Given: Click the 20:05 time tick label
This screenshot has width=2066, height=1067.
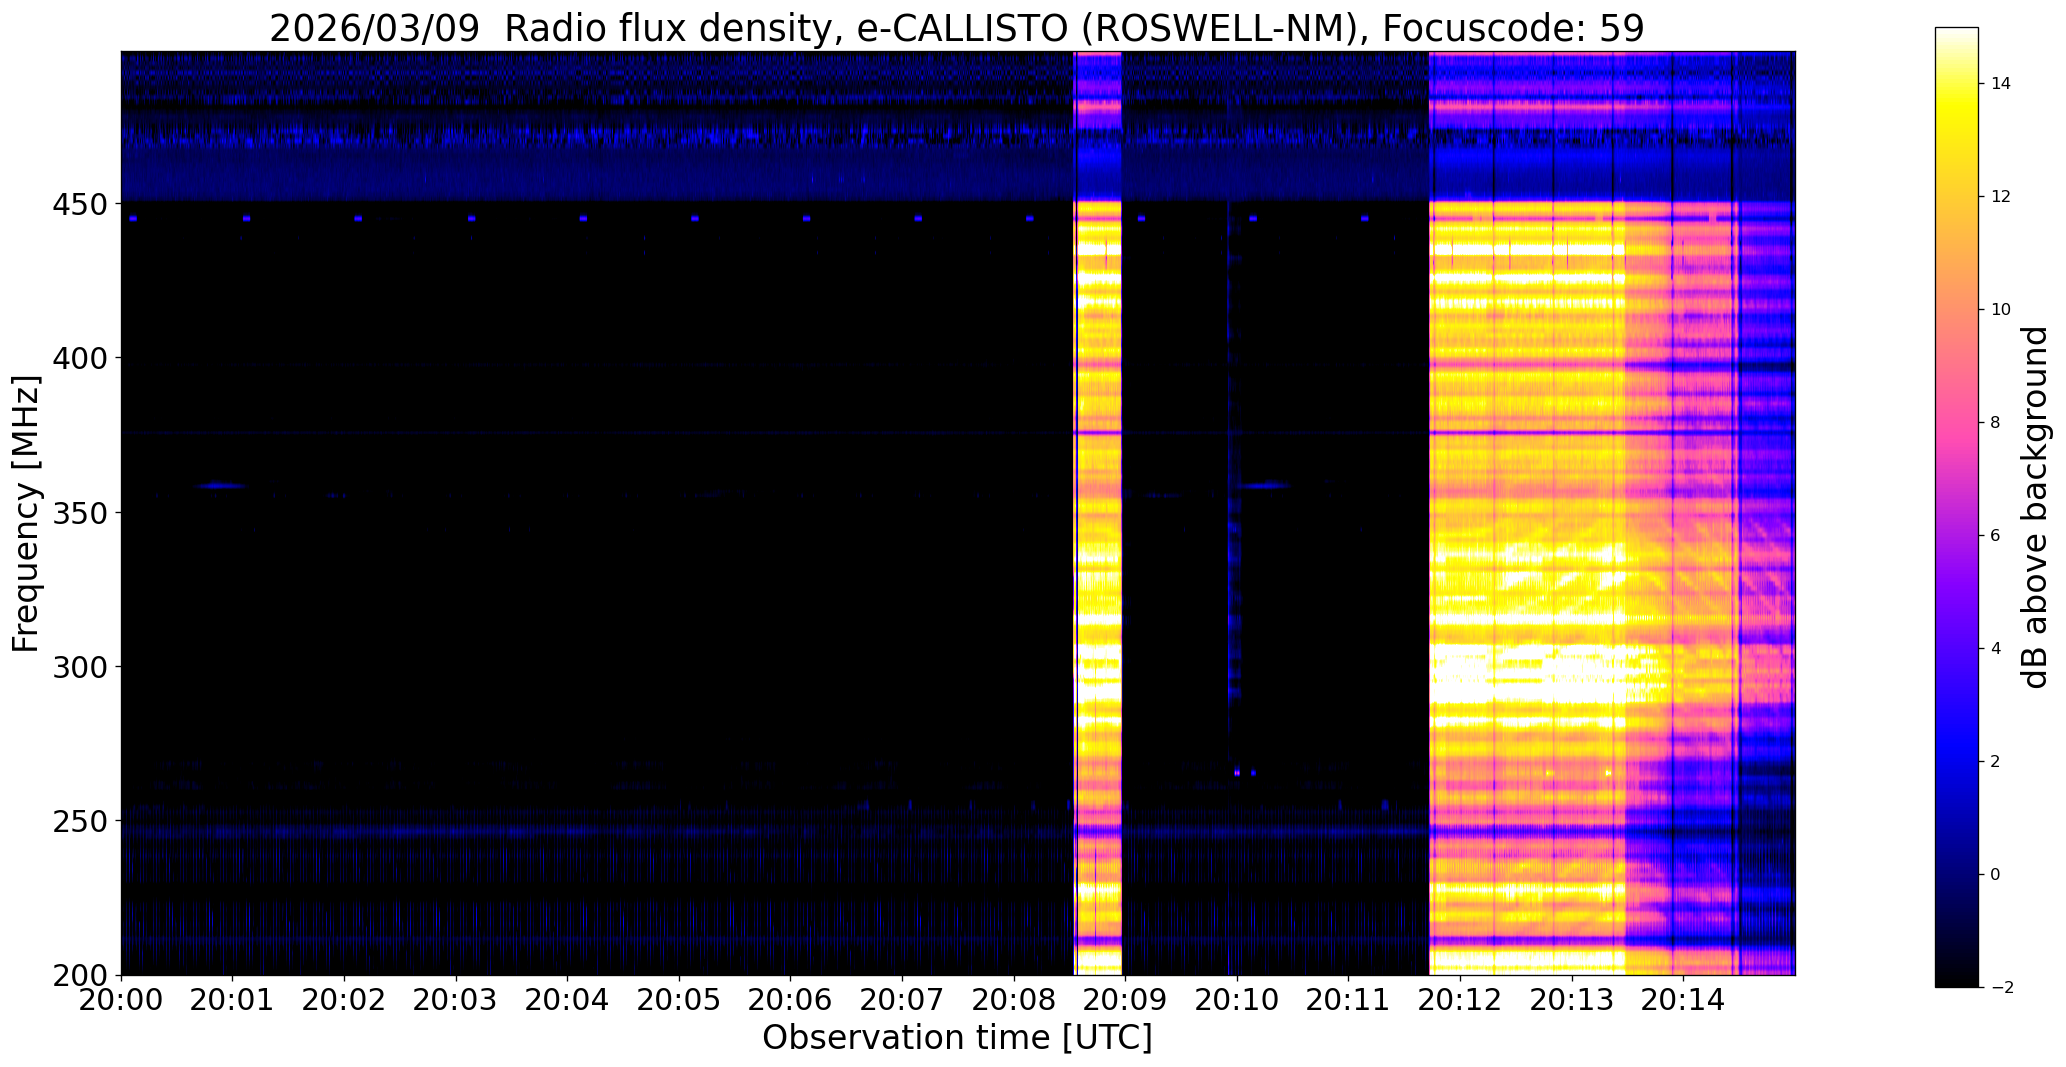Looking at the screenshot, I should (679, 998).
